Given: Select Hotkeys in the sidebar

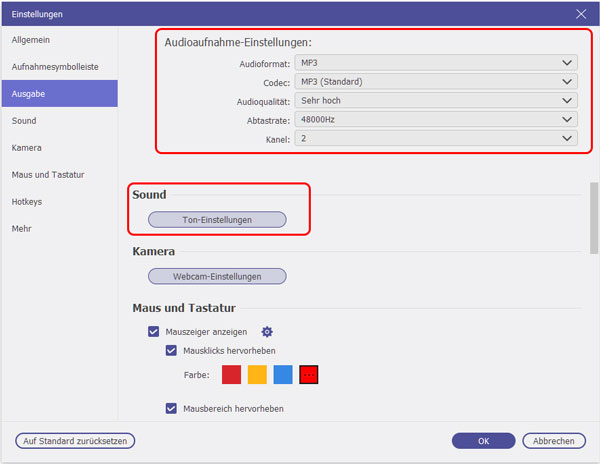Looking at the screenshot, I should [x=27, y=202].
